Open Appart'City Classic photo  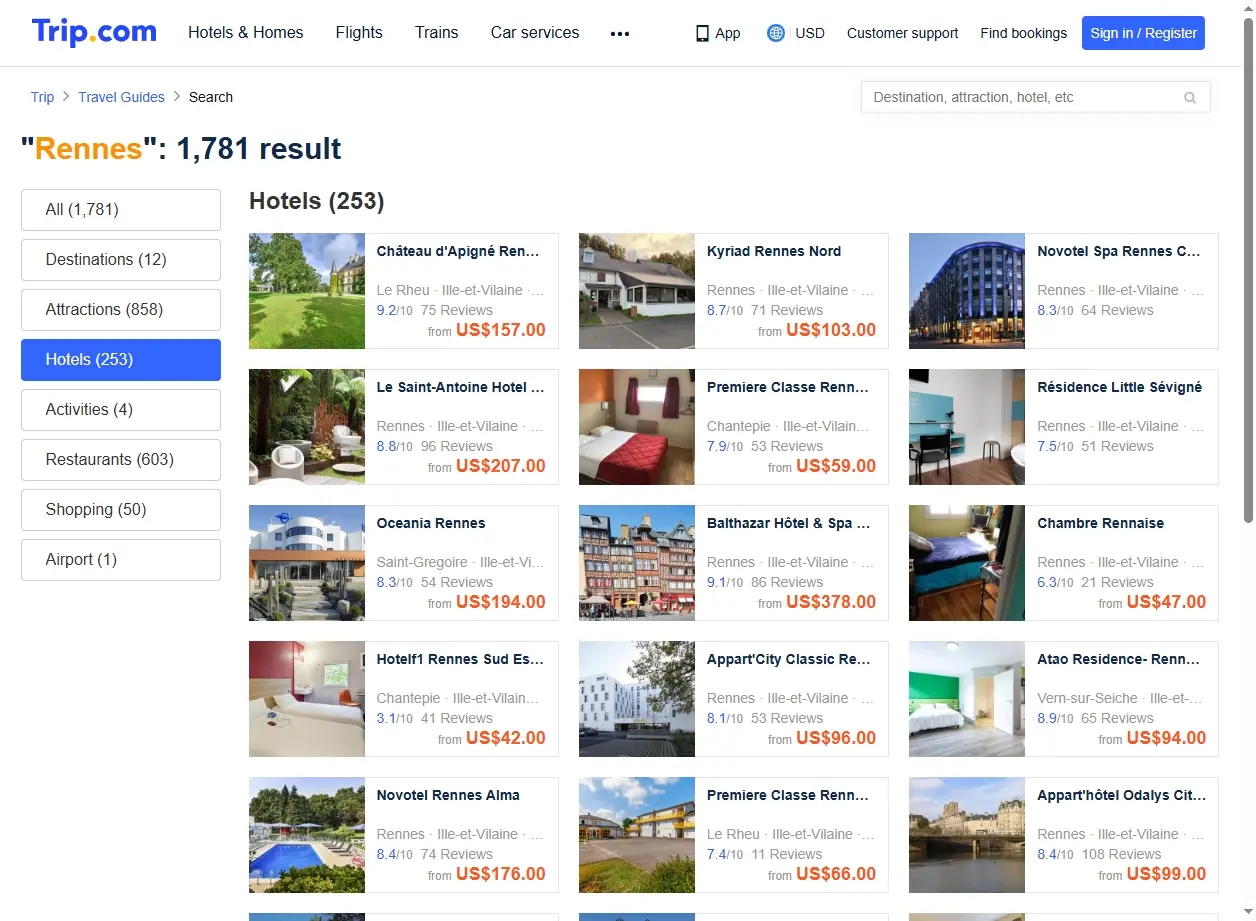coord(637,699)
